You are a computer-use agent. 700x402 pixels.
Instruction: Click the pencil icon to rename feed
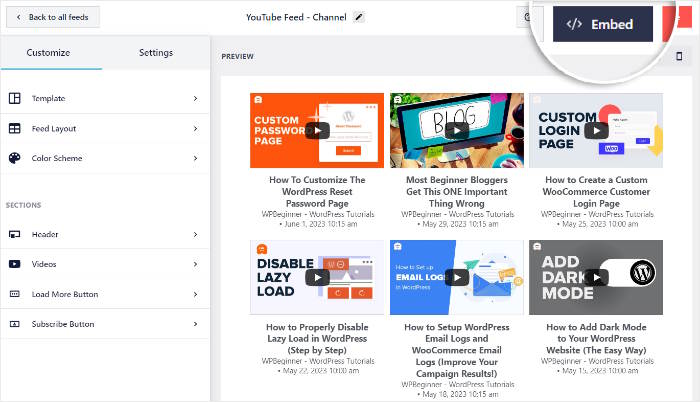click(x=360, y=17)
